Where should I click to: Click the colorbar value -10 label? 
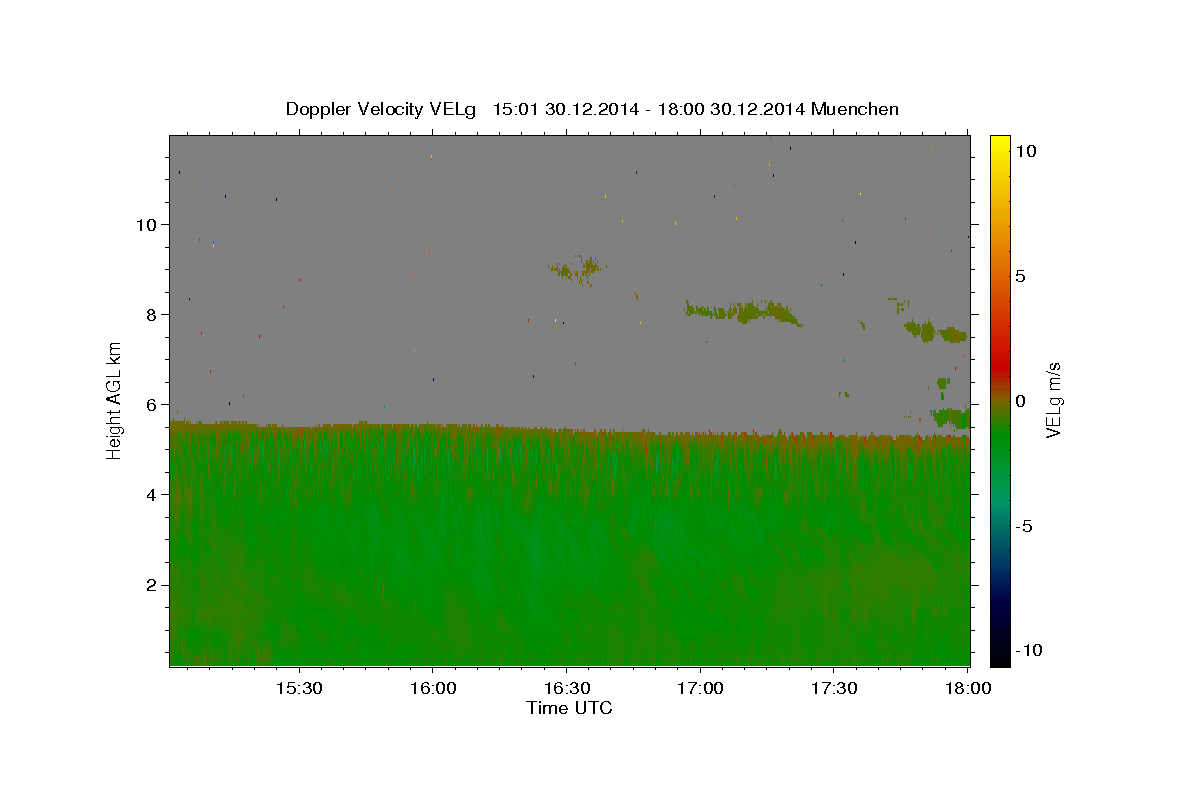coord(1029,650)
